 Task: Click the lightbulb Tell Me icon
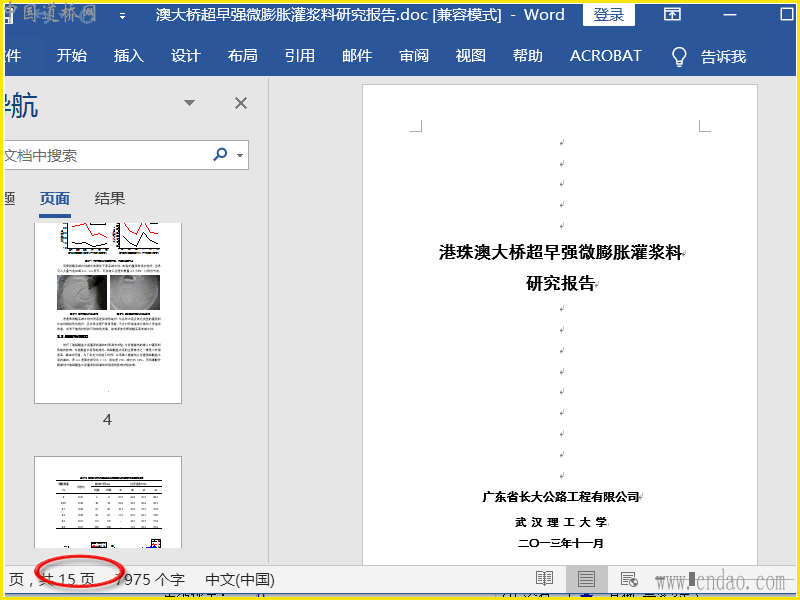679,57
